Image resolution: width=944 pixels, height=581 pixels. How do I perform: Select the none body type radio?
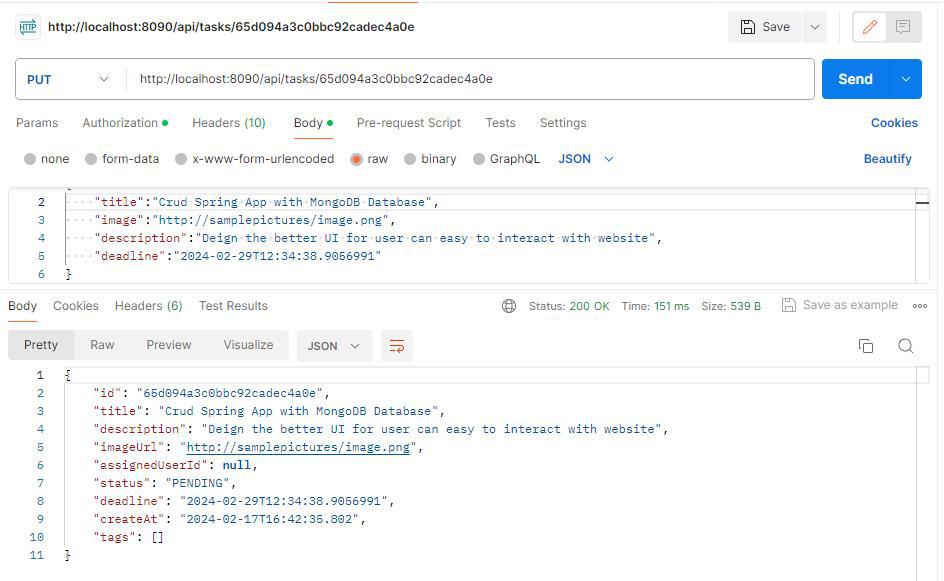coord(30,159)
